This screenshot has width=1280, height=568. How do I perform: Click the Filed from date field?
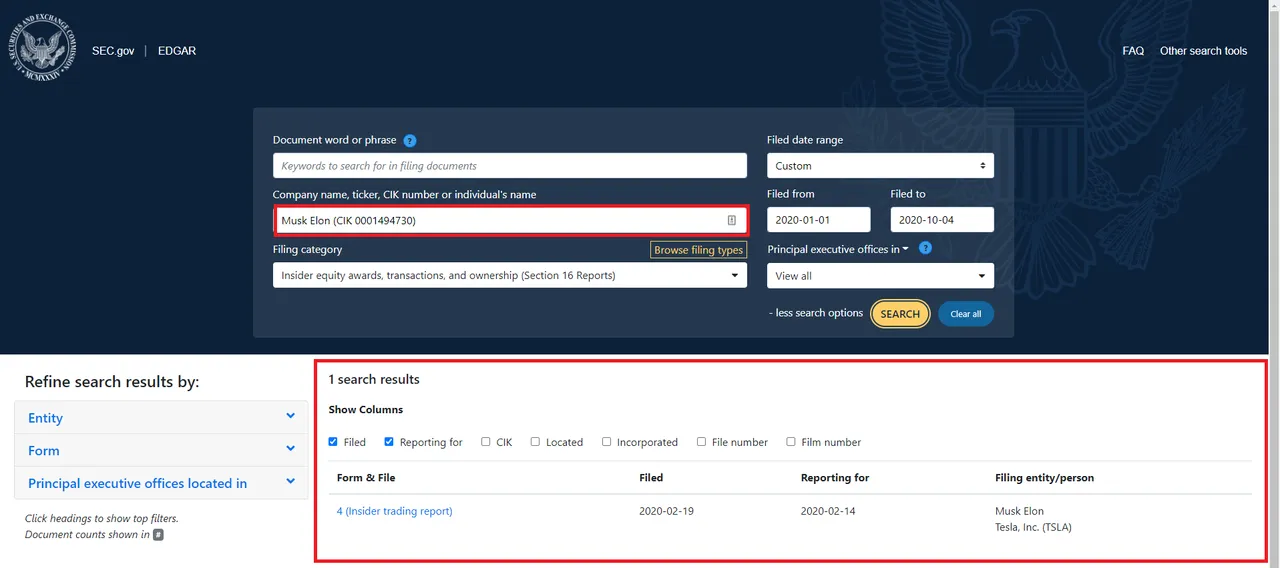819,220
